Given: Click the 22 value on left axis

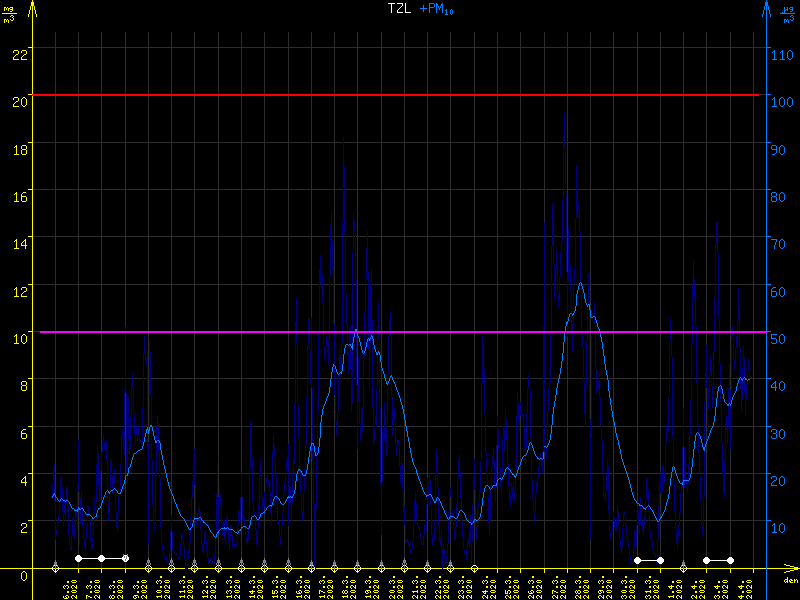Looking at the screenshot, I should pos(18,48).
